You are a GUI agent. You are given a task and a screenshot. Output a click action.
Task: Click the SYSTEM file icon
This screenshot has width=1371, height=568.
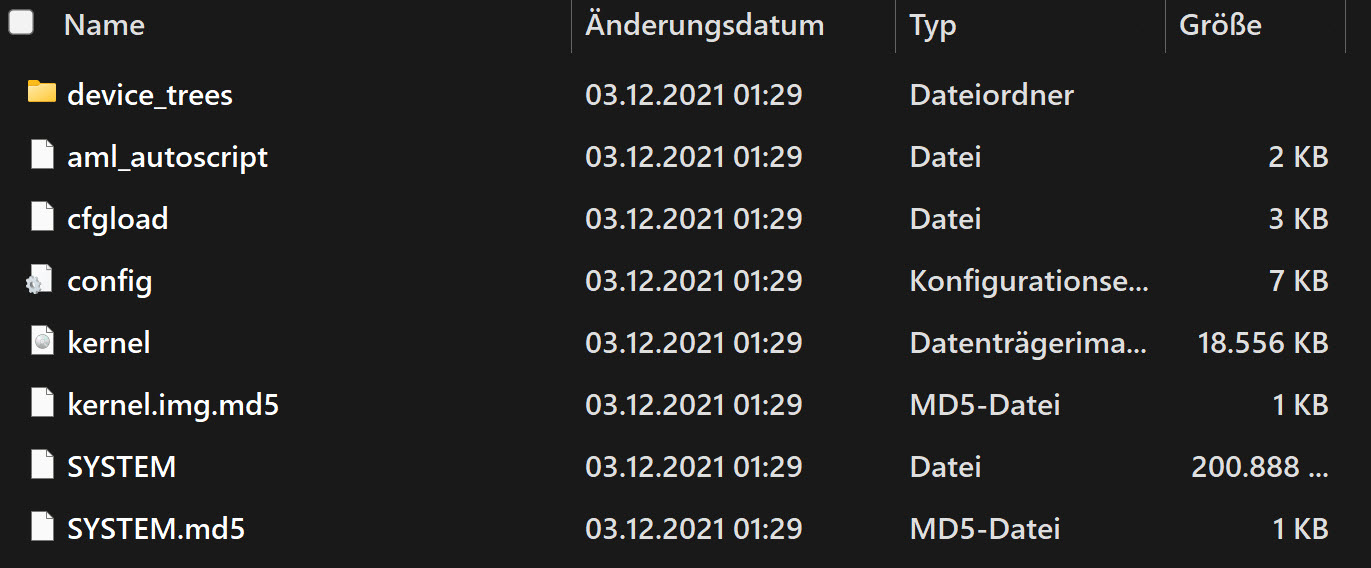click(x=41, y=466)
